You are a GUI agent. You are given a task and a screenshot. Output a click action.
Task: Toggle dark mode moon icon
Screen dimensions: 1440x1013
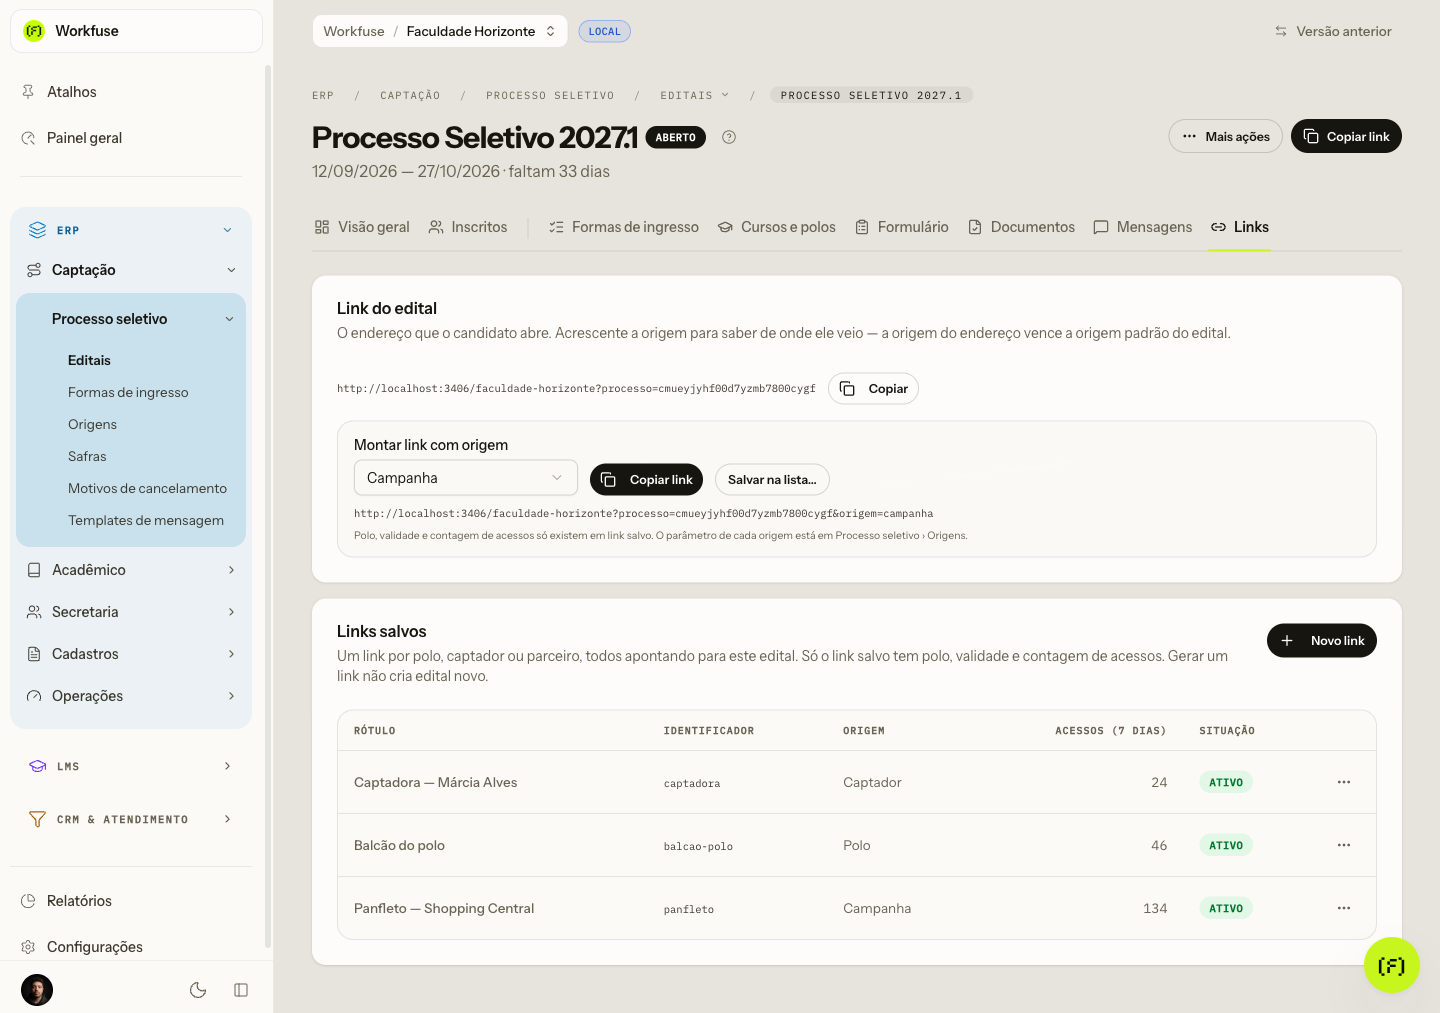click(198, 990)
